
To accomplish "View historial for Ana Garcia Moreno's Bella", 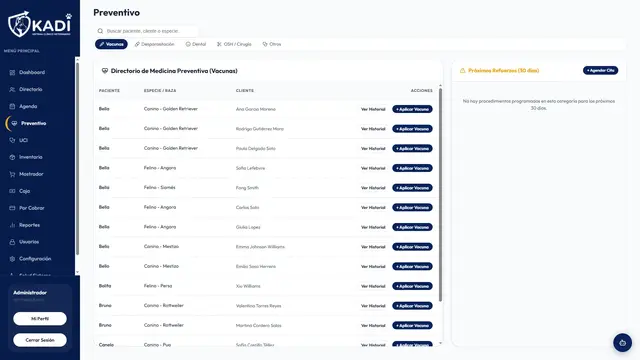I will click(373, 109).
